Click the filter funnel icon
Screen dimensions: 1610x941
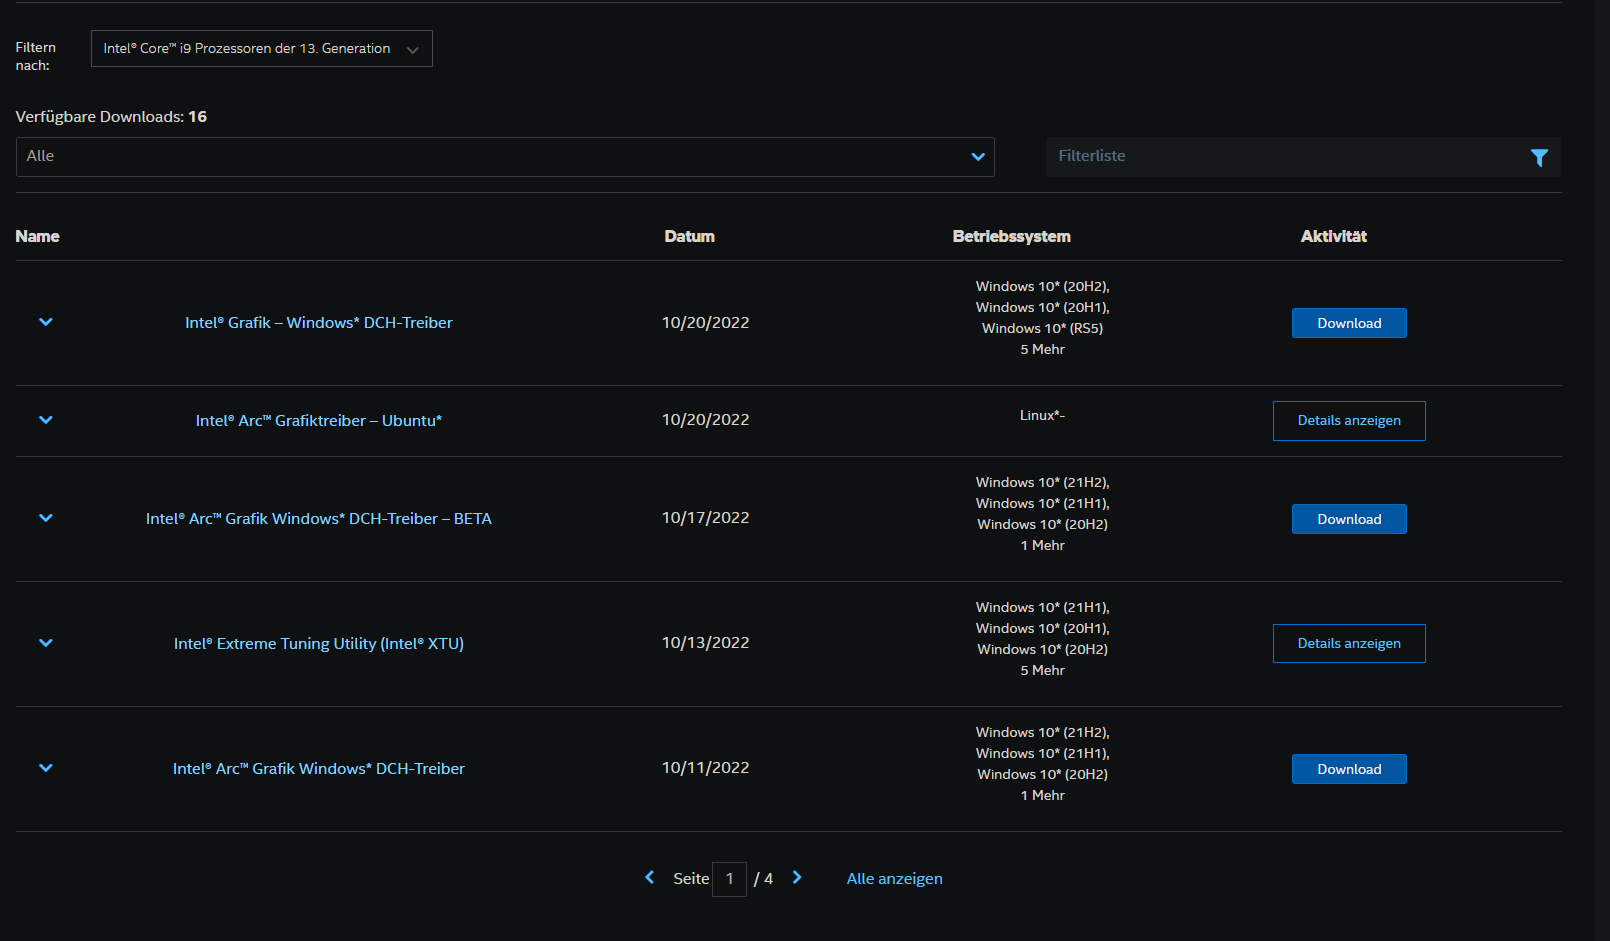coord(1539,157)
